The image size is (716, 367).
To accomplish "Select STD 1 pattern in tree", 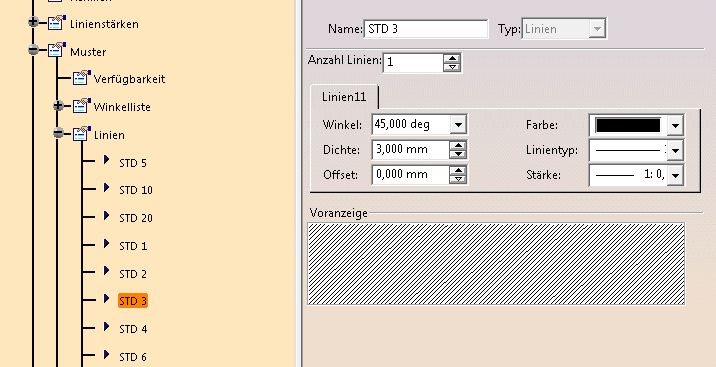I will [133, 246].
